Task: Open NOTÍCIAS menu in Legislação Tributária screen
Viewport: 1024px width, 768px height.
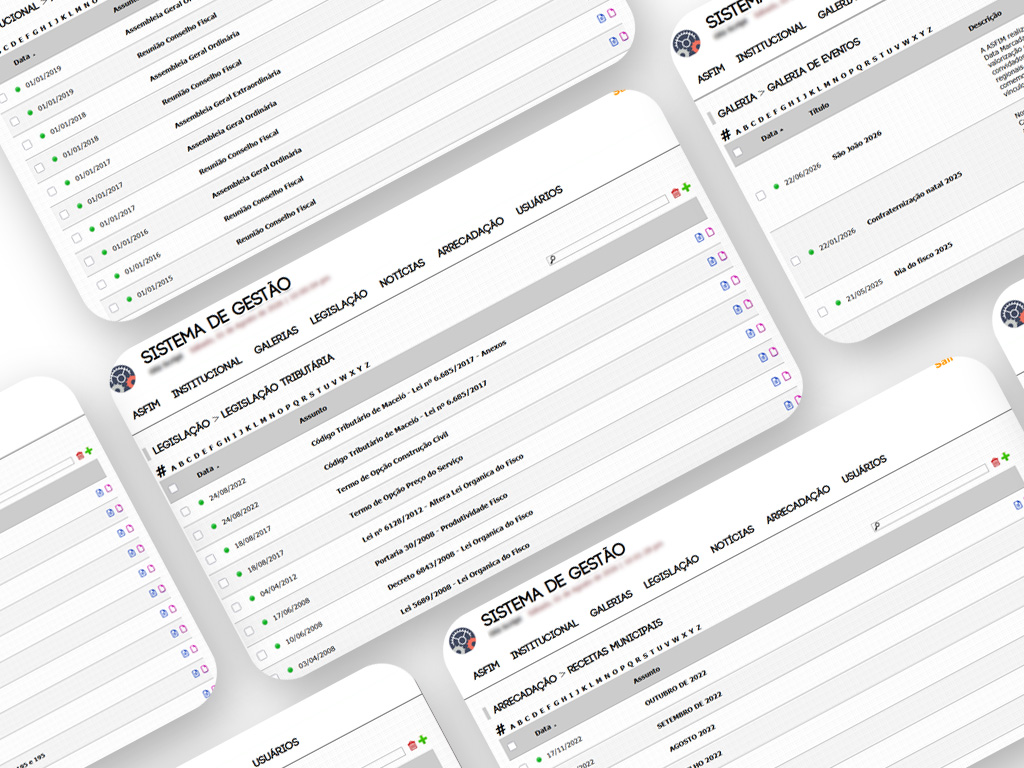Action: tap(402, 272)
